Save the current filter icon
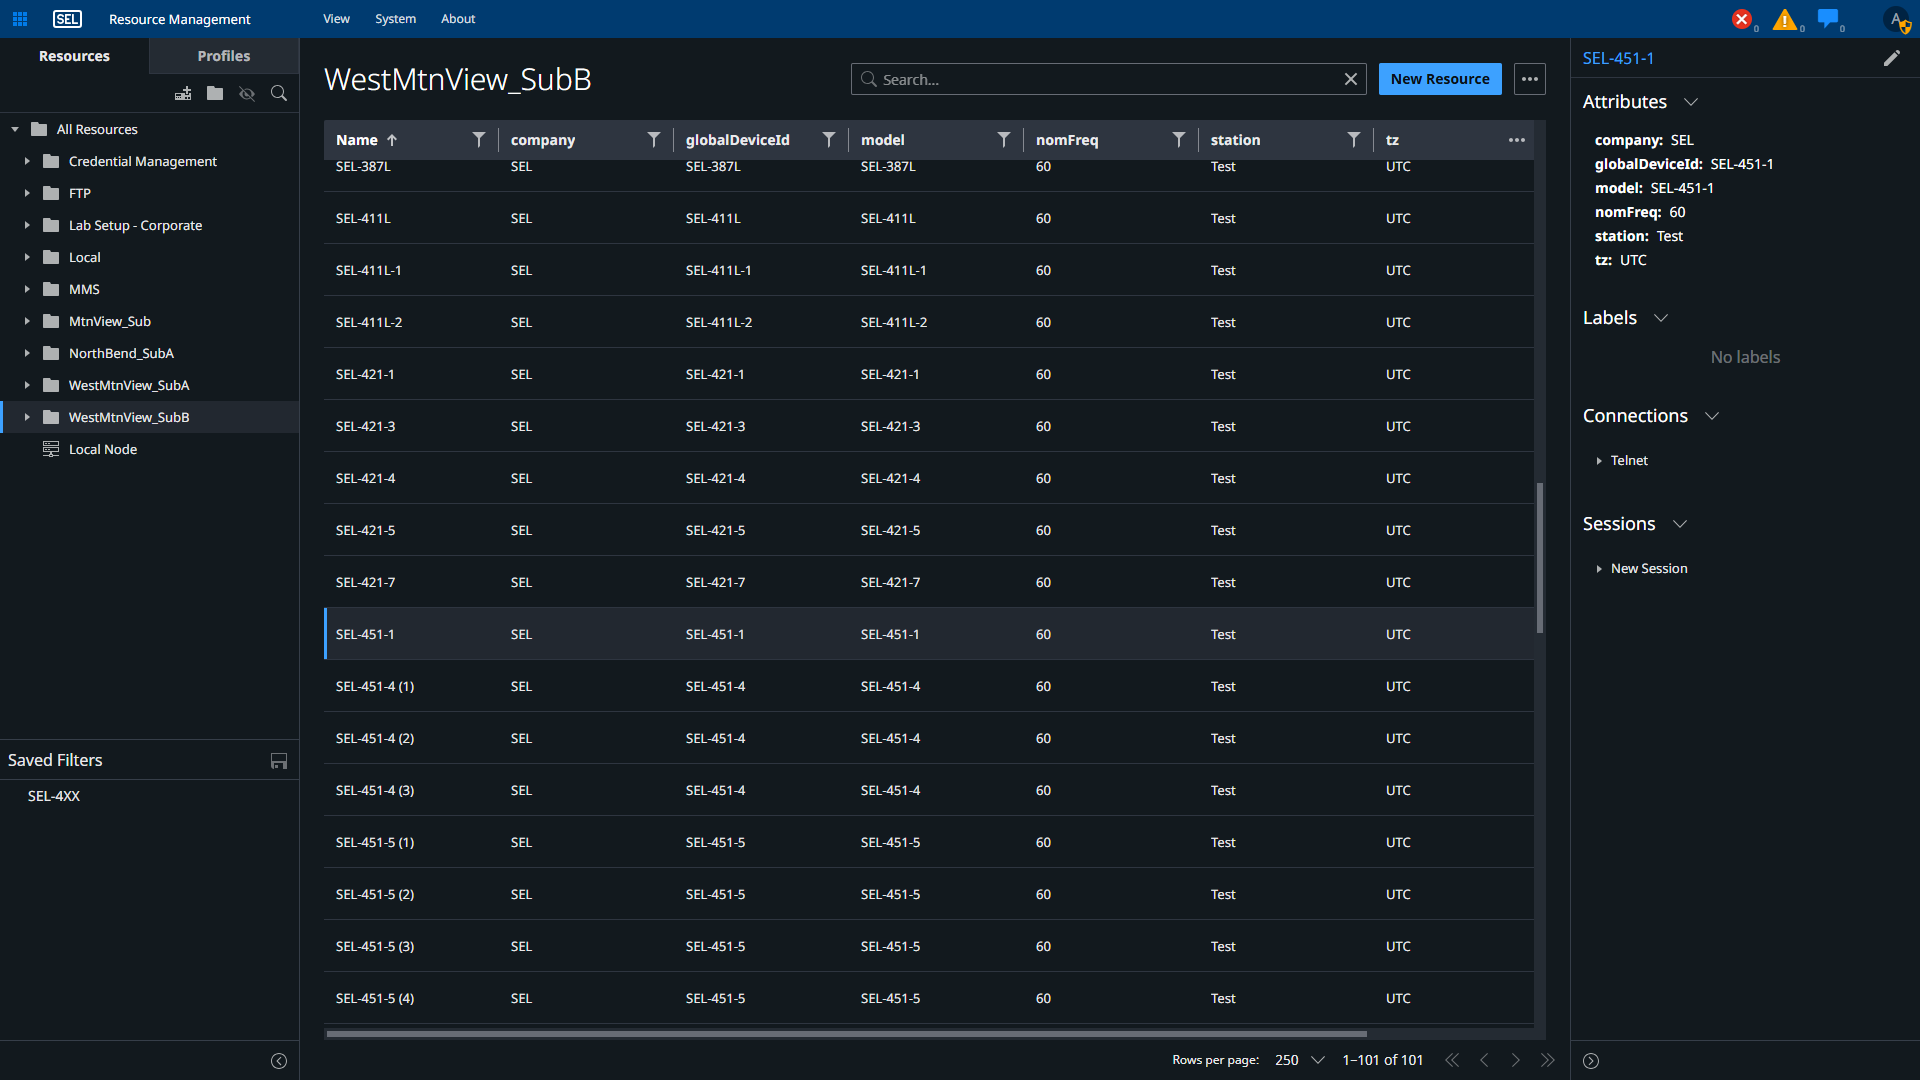Viewport: 1920px width, 1080px height. [279, 761]
